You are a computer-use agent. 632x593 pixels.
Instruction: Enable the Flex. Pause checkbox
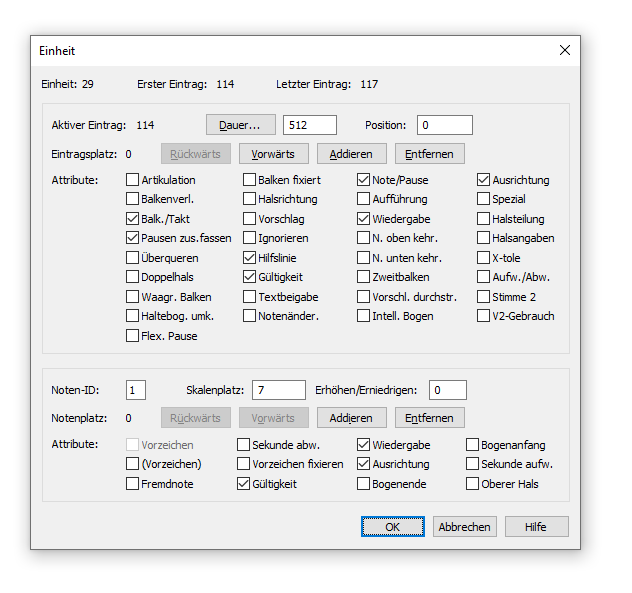pyautogui.click(x=132, y=336)
